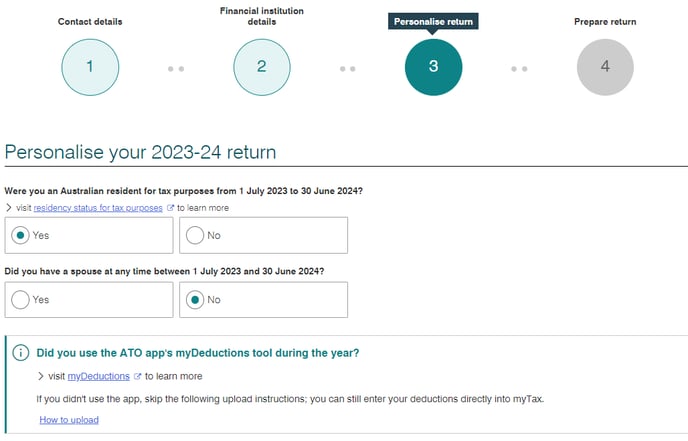
Task: Select the step 3 Personalise return circle
Action: click(x=433, y=67)
